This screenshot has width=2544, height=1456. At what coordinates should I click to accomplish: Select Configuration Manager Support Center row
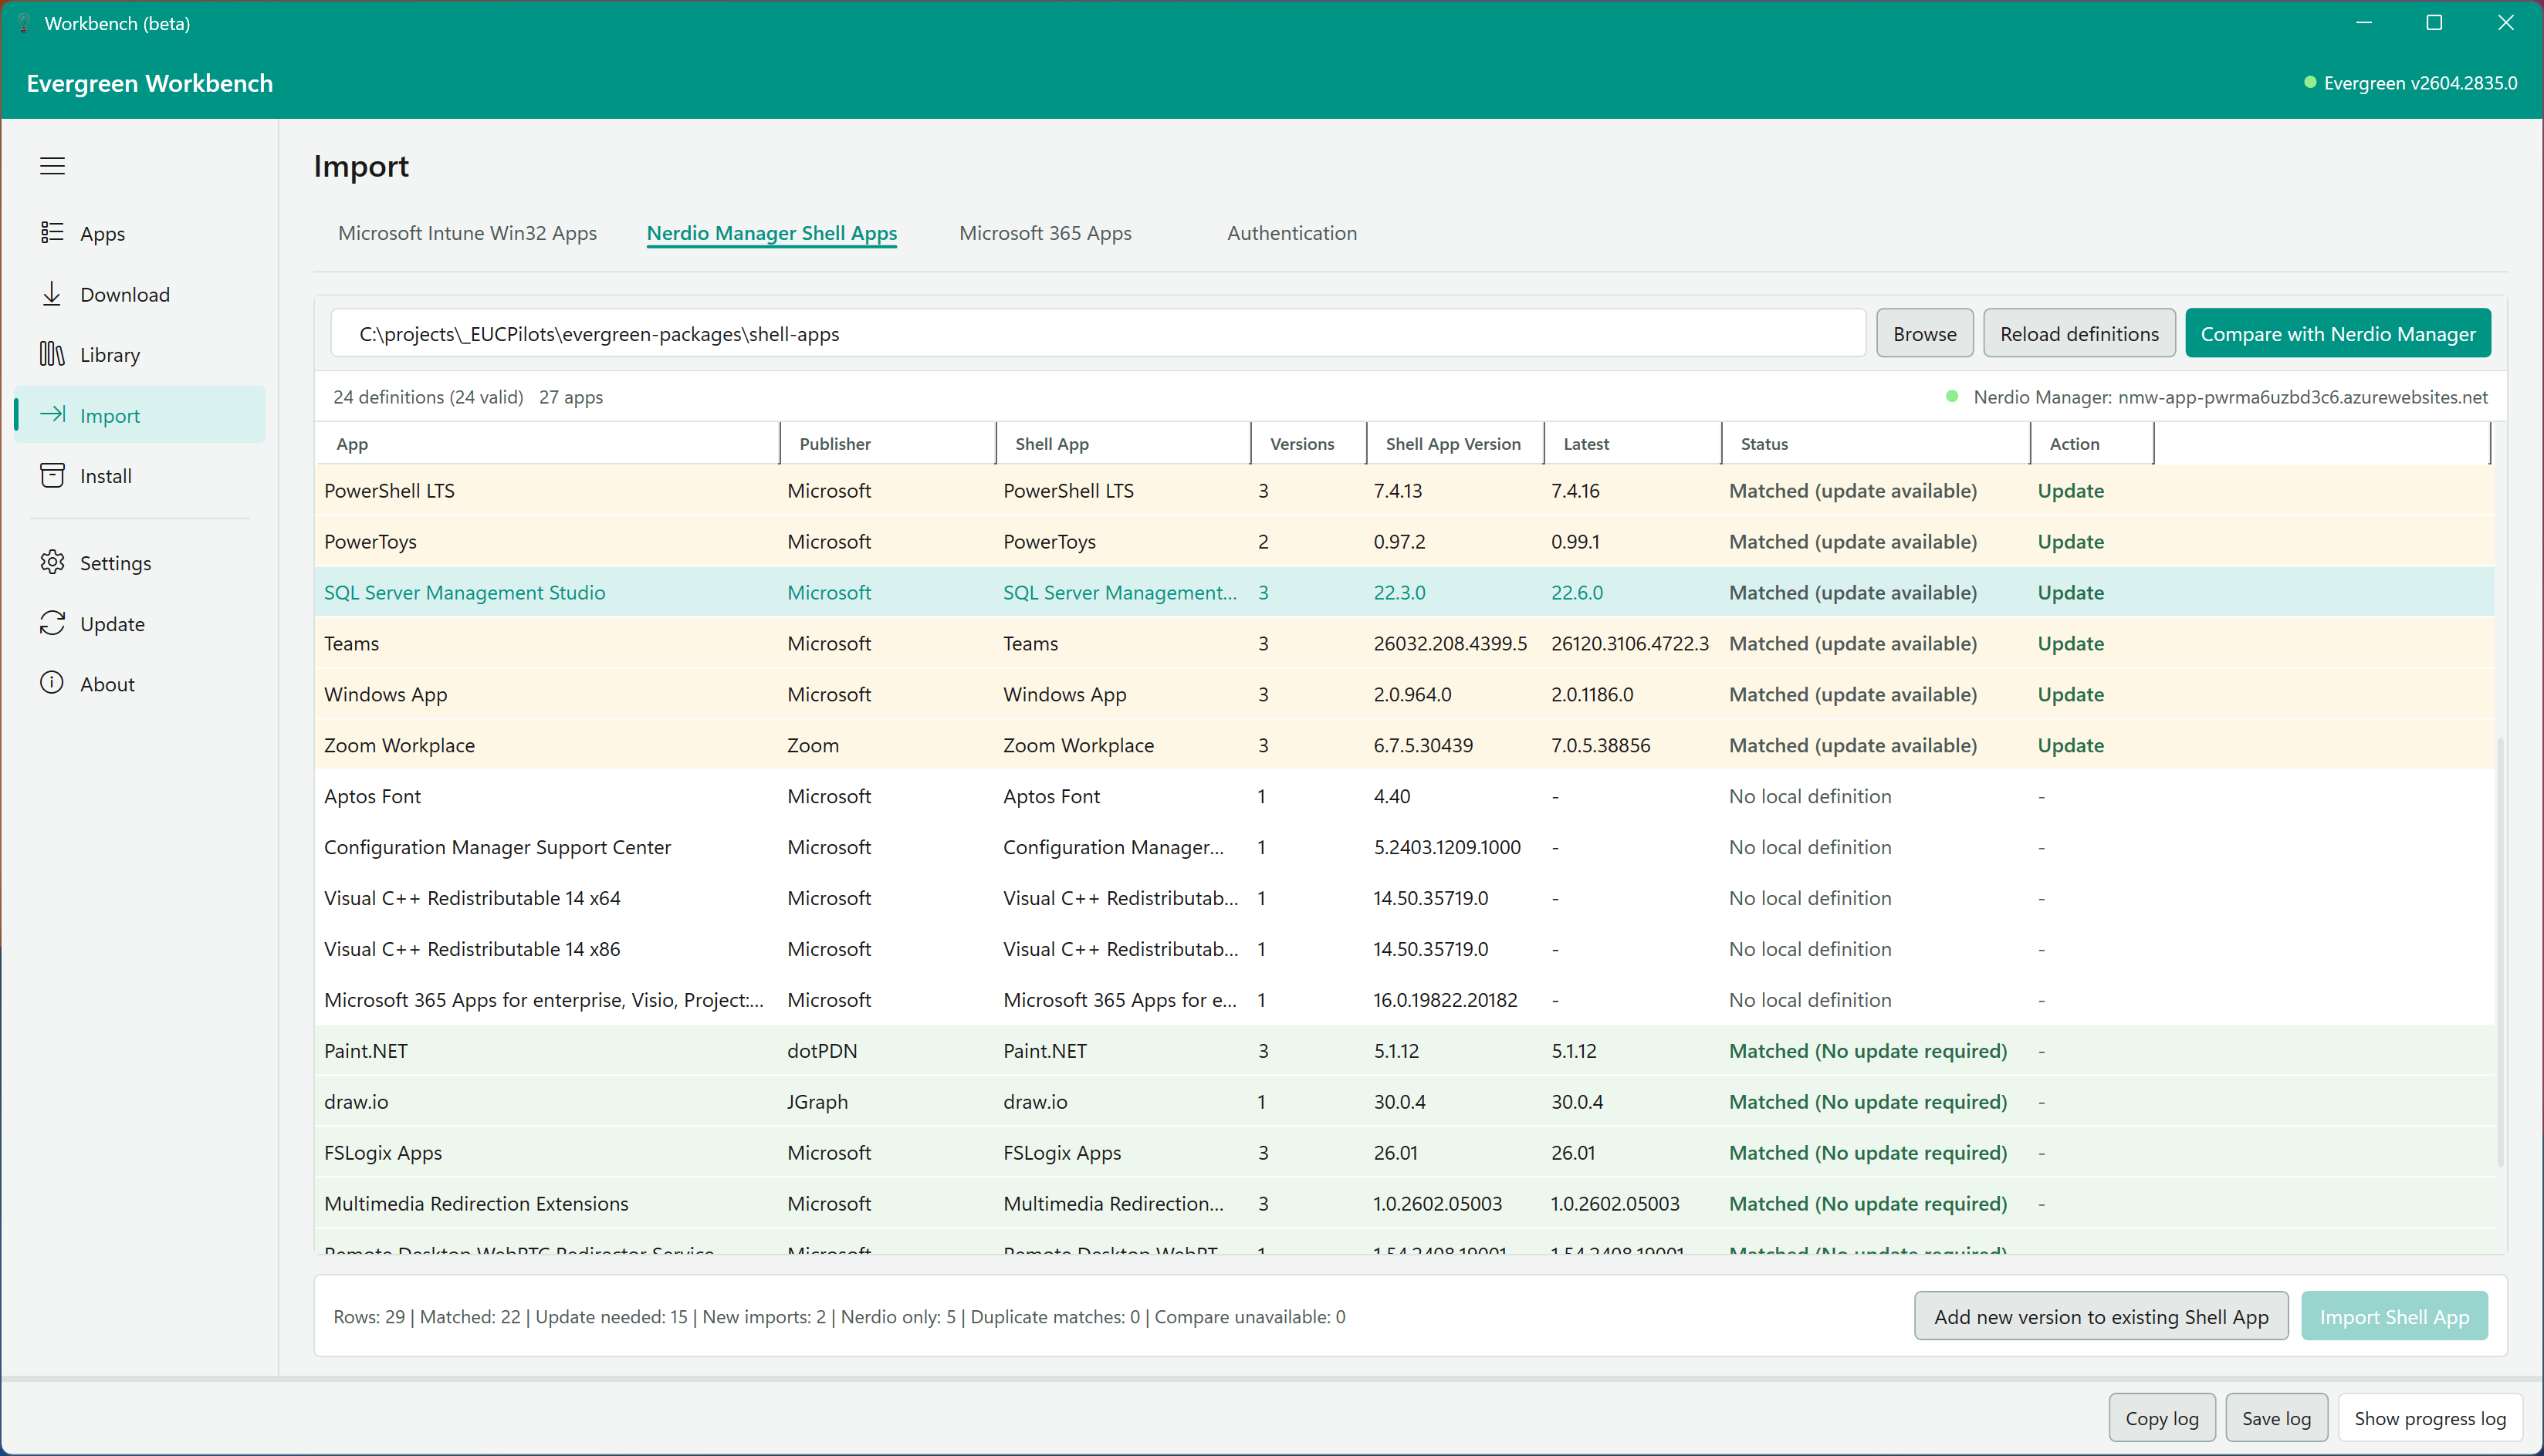[x=1404, y=848]
